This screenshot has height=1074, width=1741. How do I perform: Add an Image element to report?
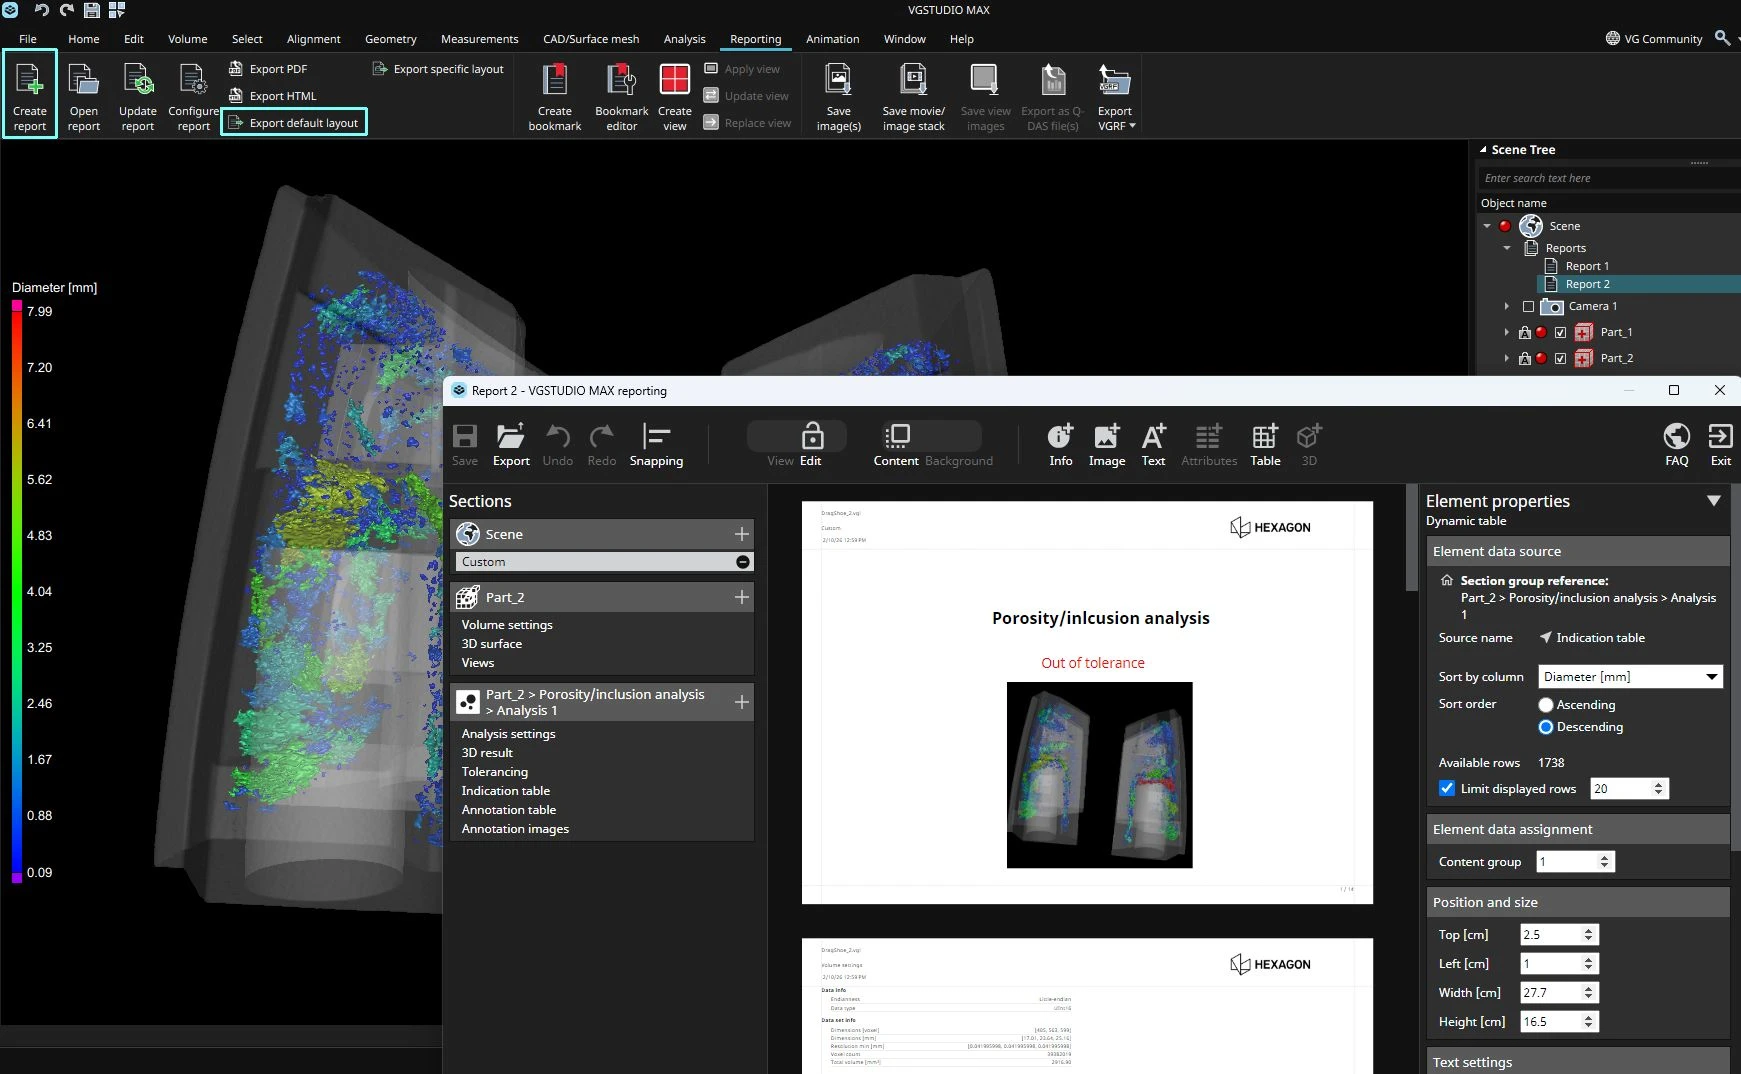pyautogui.click(x=1106, y=445)
